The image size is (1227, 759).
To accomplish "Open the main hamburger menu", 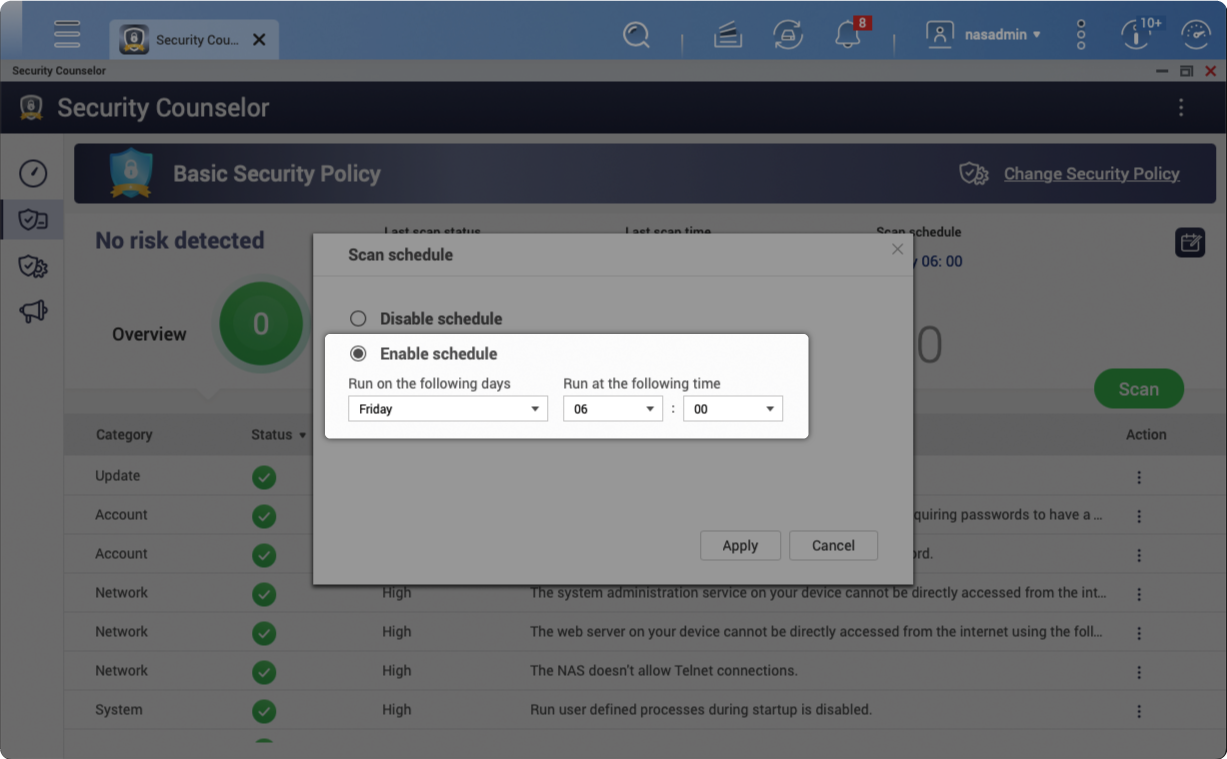I will pos(67,34).
